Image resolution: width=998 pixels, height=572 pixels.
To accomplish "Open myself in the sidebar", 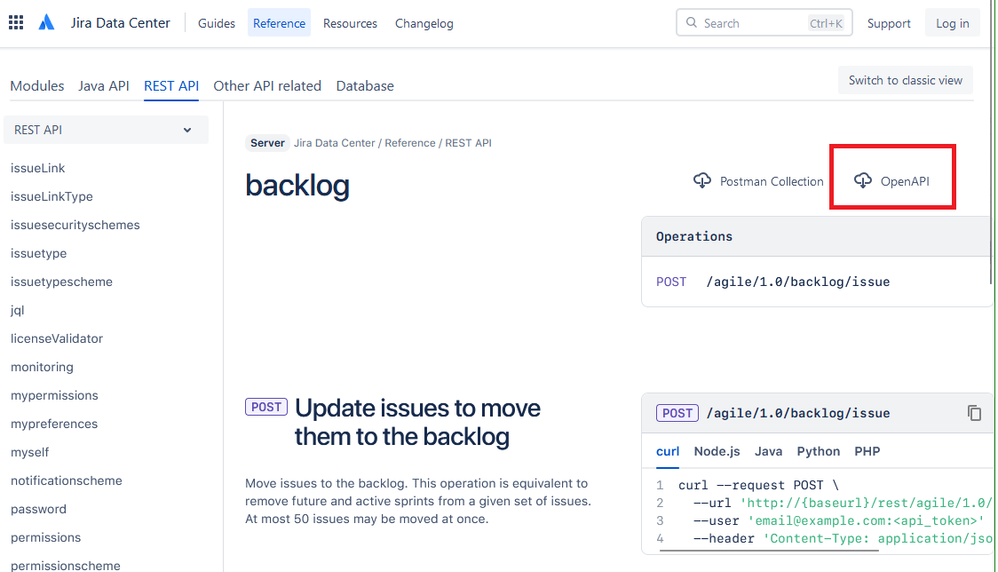I will point(29,452).
